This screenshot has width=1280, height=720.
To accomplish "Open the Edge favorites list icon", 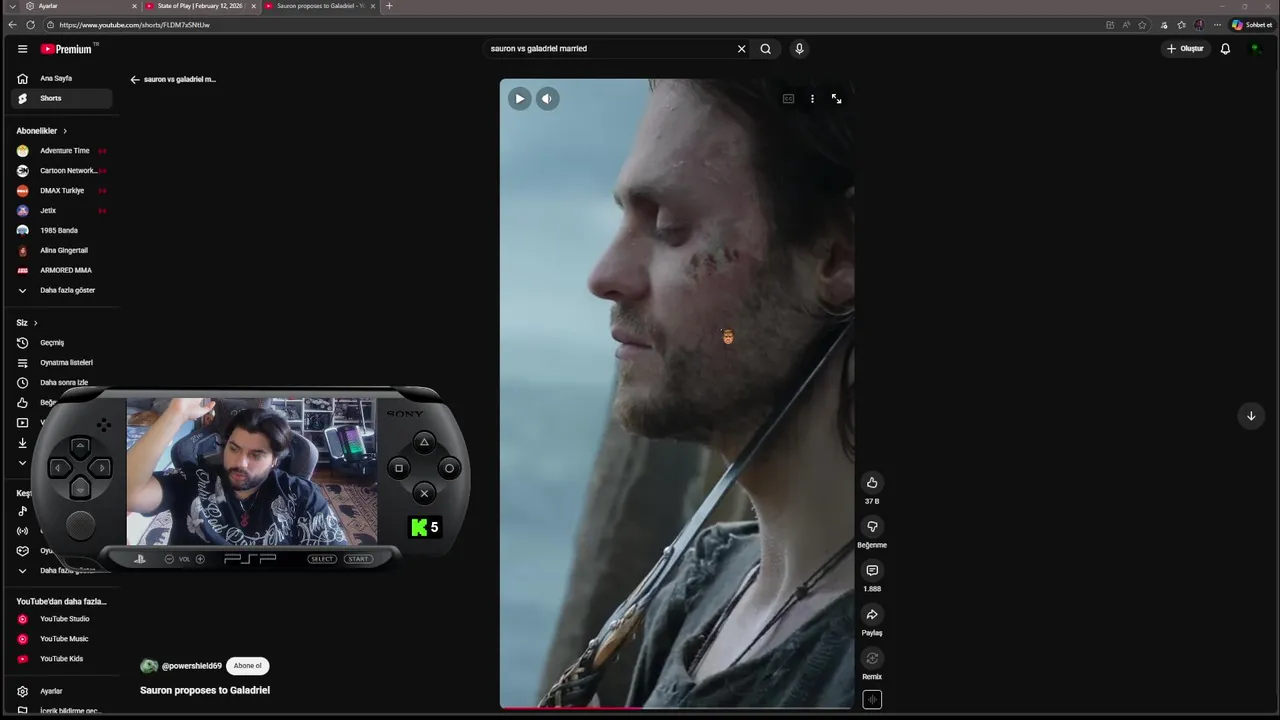I will coord(1181,25).
